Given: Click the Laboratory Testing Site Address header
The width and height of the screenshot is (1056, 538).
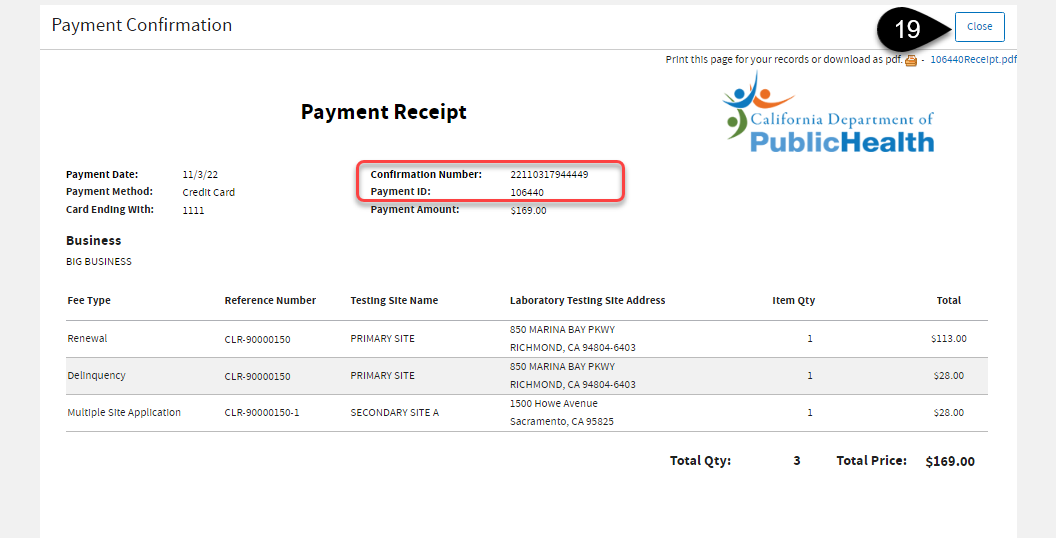Looking at the screenshot, I should coord(587,300).
